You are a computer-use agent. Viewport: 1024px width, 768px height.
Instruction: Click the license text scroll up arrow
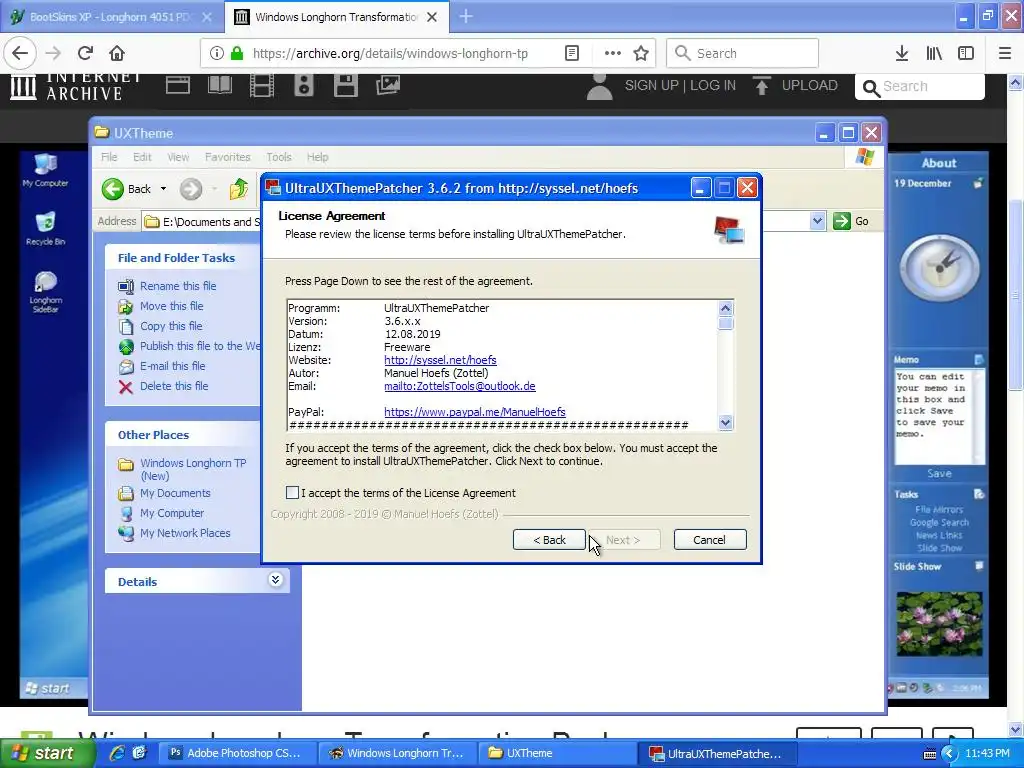pyautogui.click(x=726, y=308)
